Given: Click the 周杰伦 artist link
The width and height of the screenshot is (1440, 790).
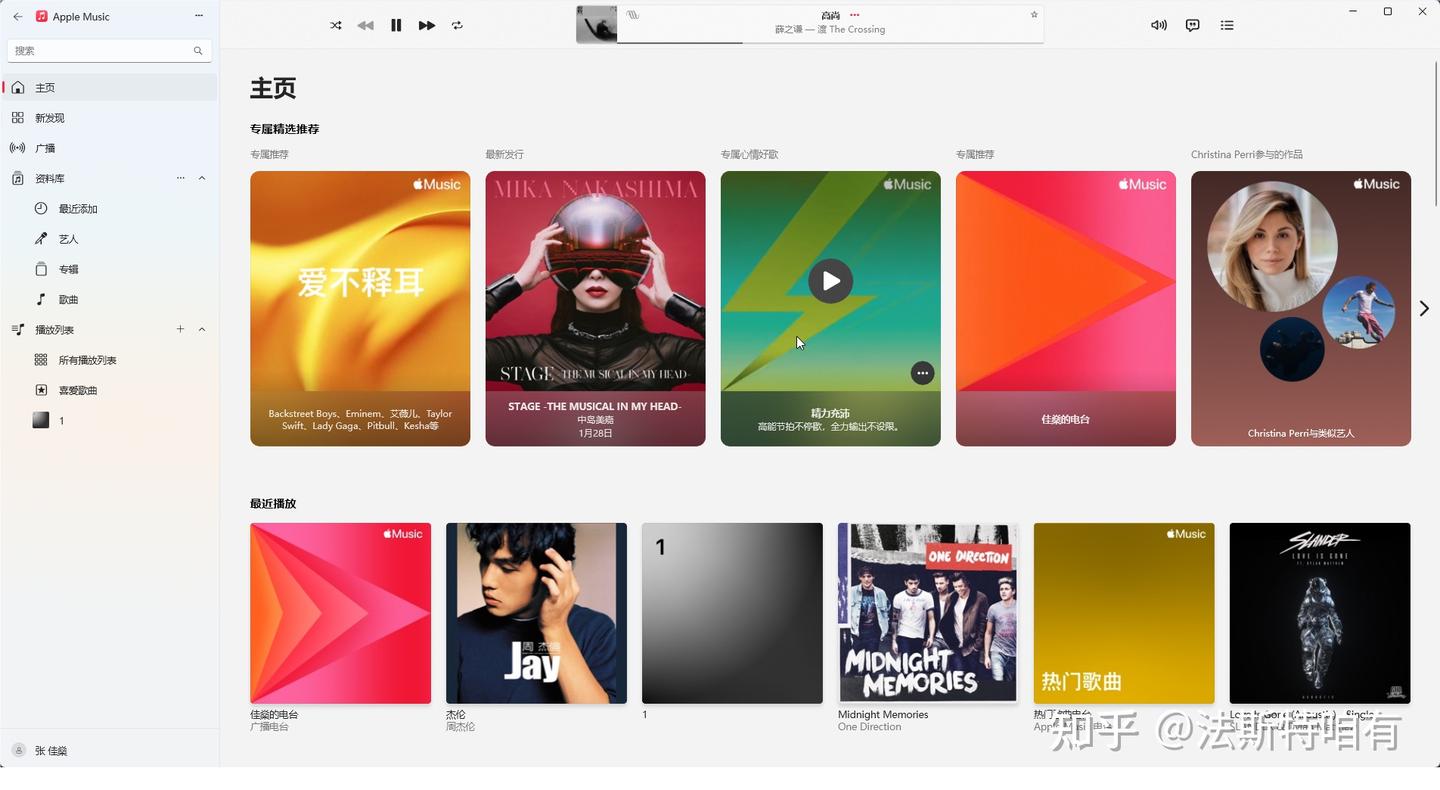Looking at the screenshot, I should pos(460,727).
